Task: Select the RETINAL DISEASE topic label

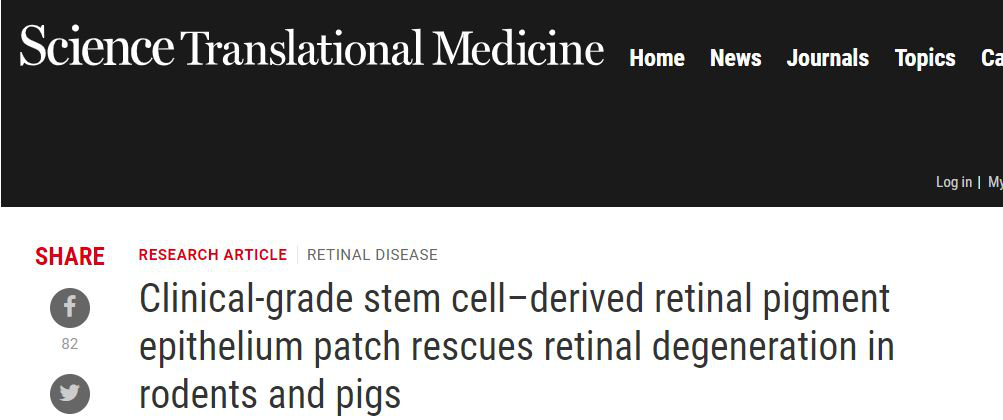Action: 372,255
